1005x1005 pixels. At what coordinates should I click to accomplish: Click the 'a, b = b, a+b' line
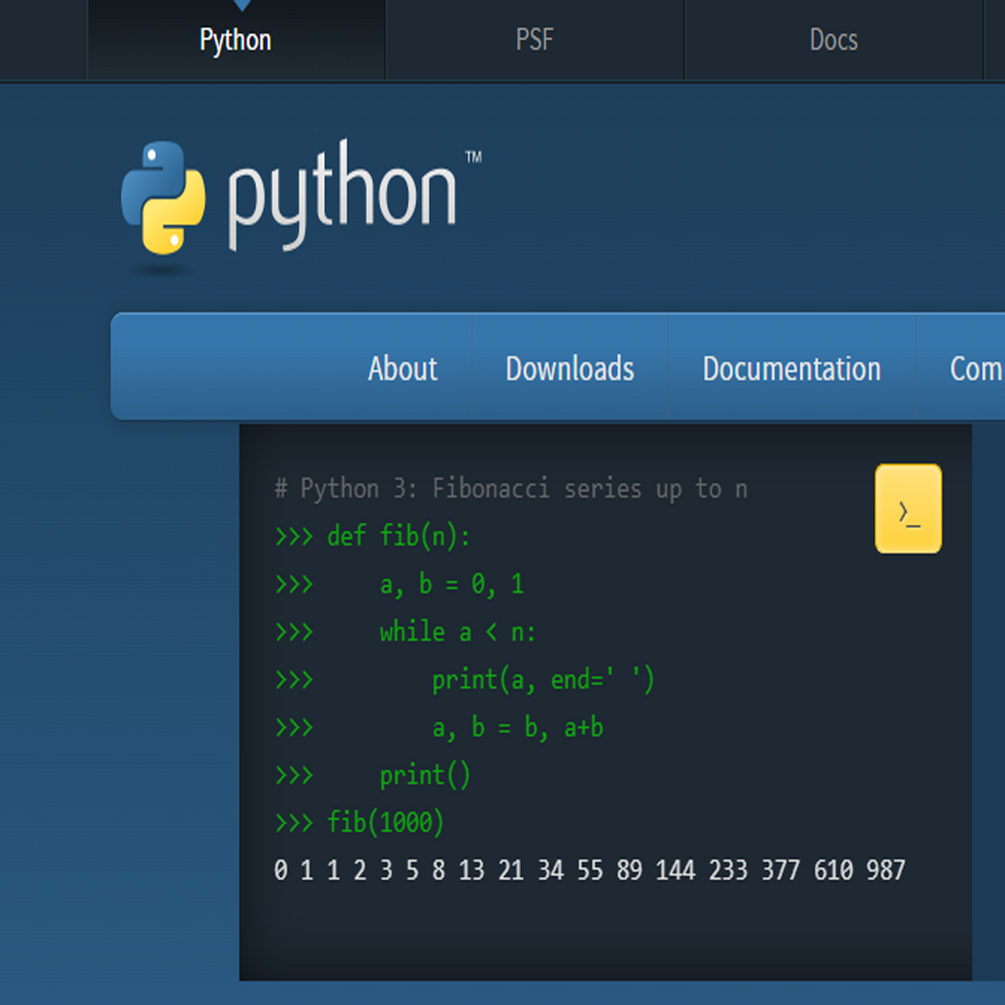517,727
